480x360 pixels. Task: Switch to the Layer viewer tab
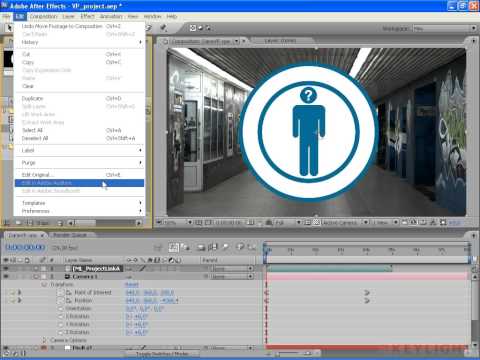pyautogui.click(x=280, y=41)
